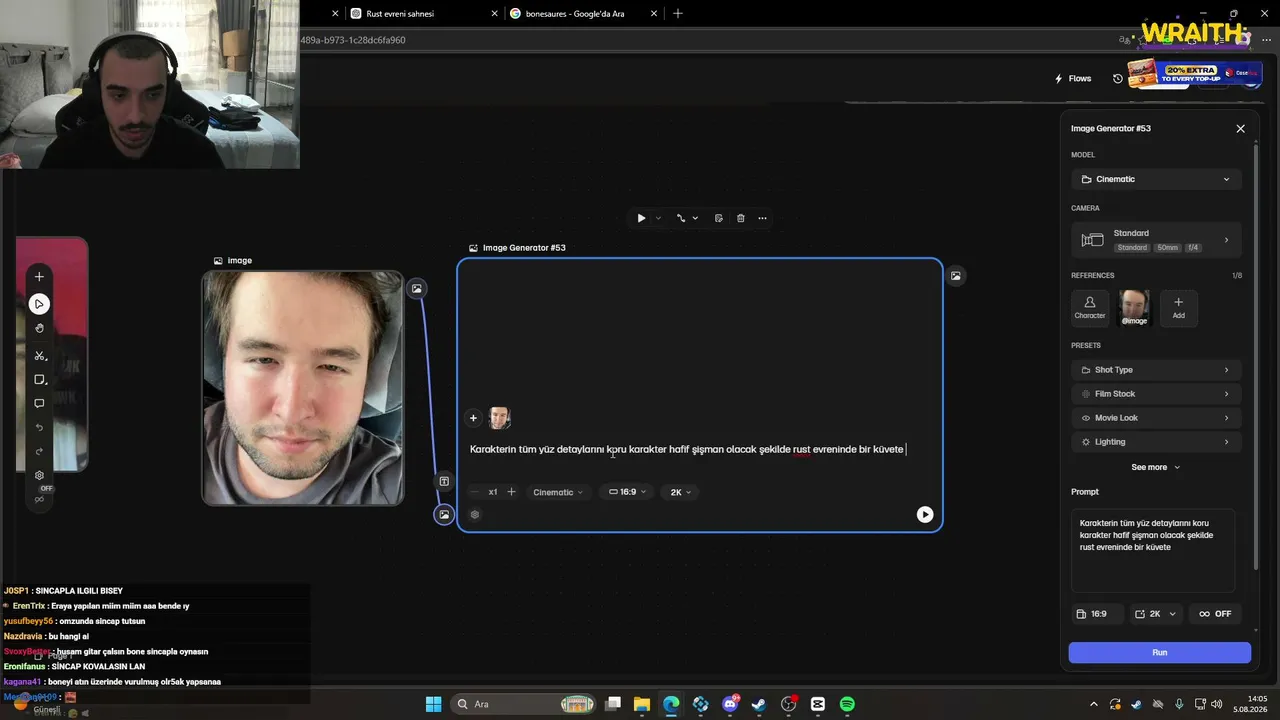Expand the Lighting preset
The image size is (1280, 720).
point(1156,442)
